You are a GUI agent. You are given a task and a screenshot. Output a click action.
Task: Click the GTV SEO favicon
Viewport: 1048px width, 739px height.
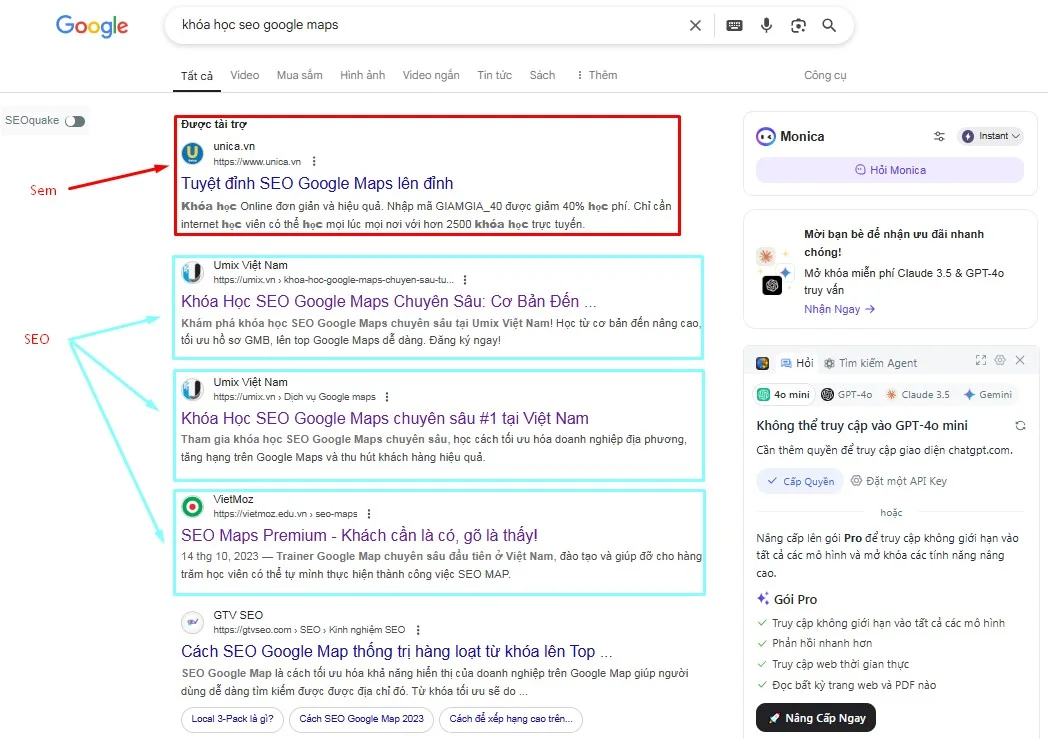(192, 622)
